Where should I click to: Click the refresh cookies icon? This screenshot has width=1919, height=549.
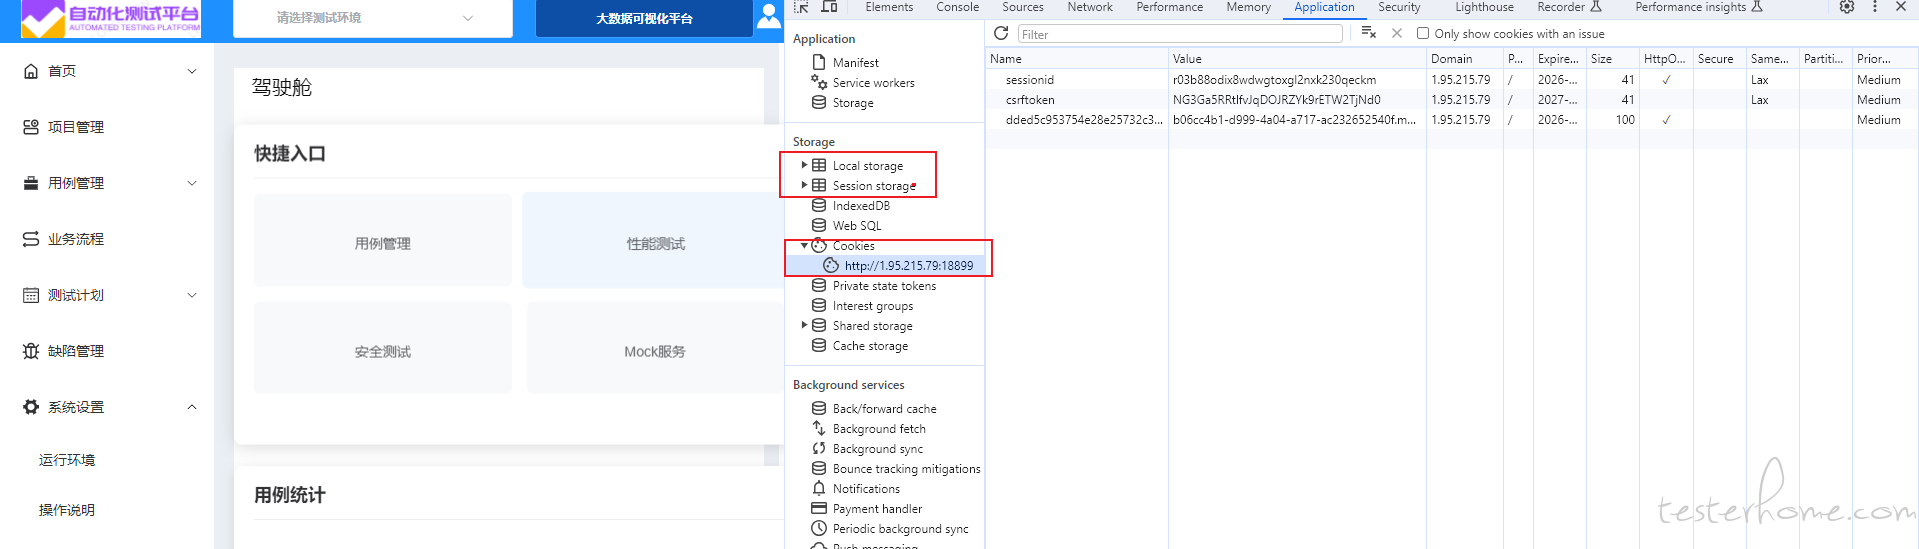(x=1000, y=34)
